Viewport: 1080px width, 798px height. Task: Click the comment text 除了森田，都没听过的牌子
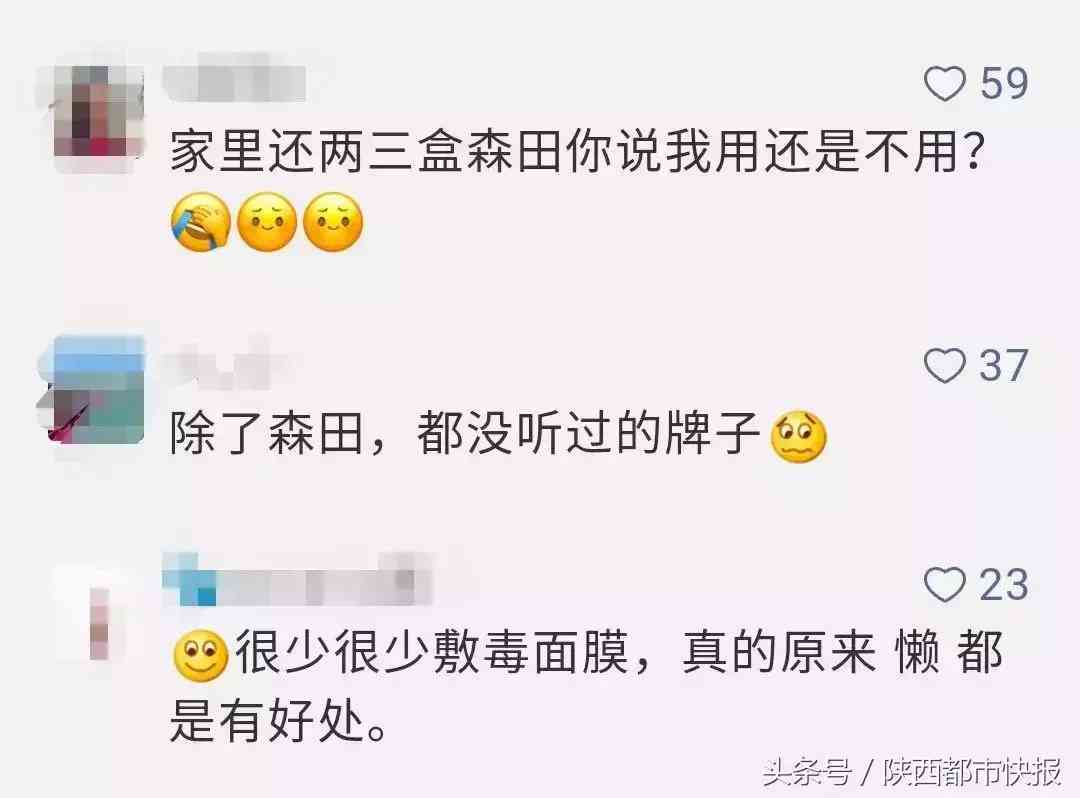(464, 433)
